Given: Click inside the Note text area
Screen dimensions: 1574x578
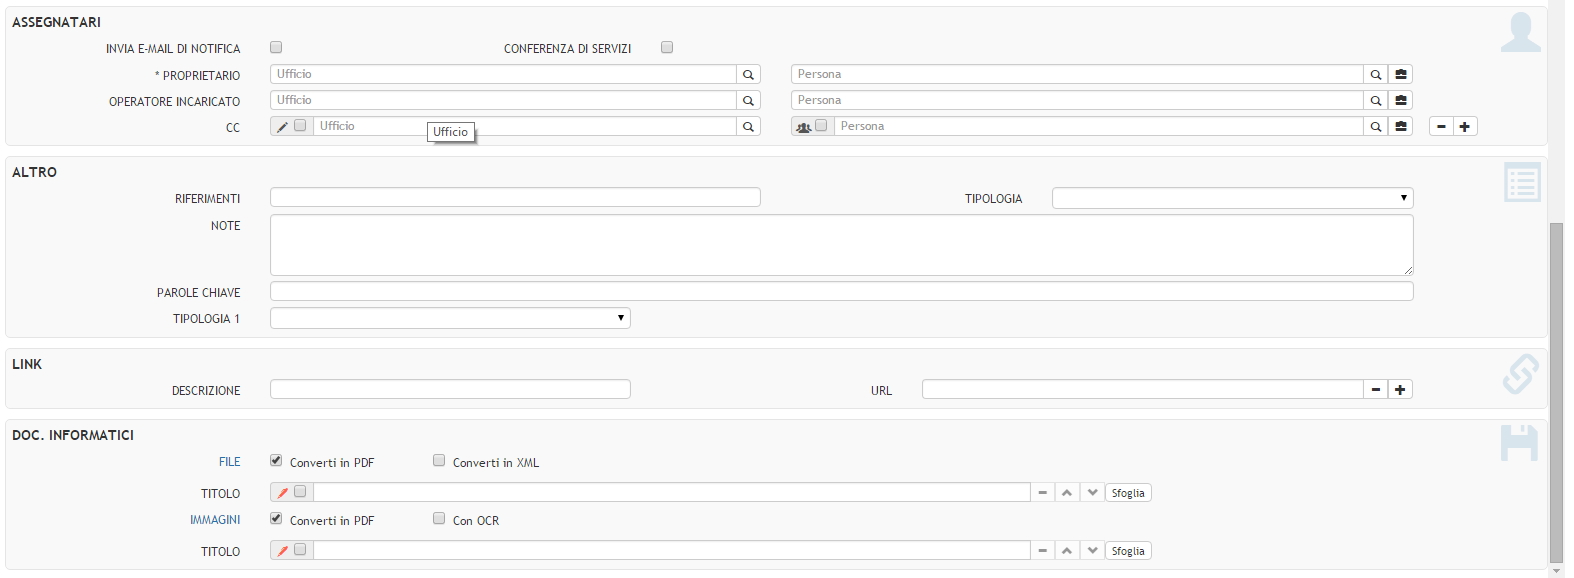Looking at the screenshot, I should [840, 245].
